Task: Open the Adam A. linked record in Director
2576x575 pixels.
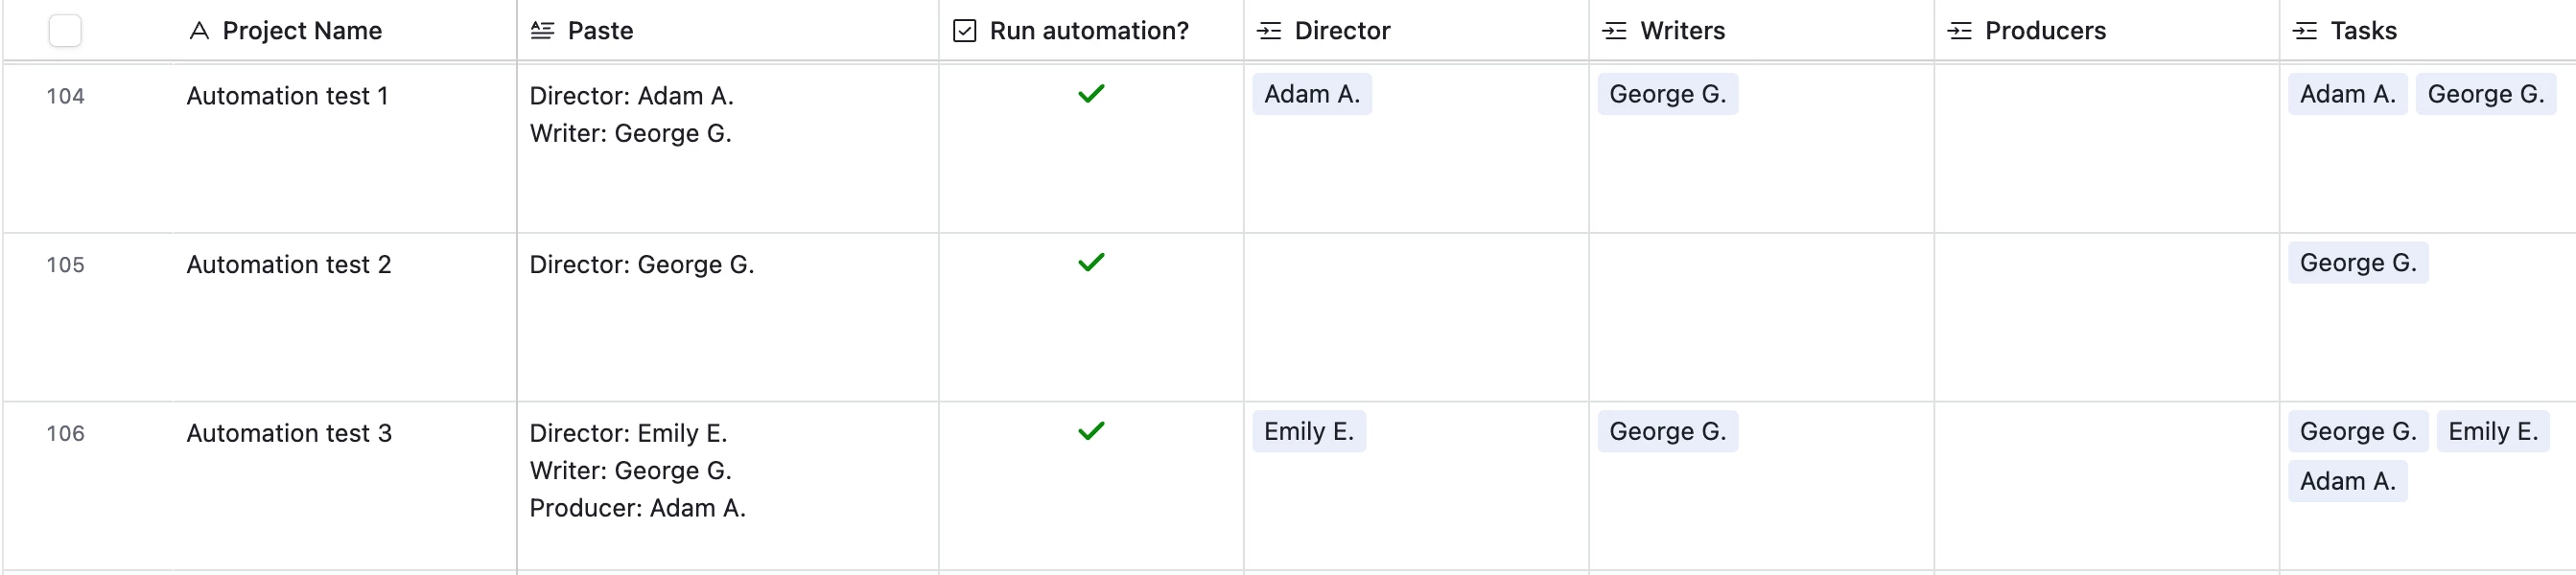Action: pyautogui.click(x=1312, y=94)
